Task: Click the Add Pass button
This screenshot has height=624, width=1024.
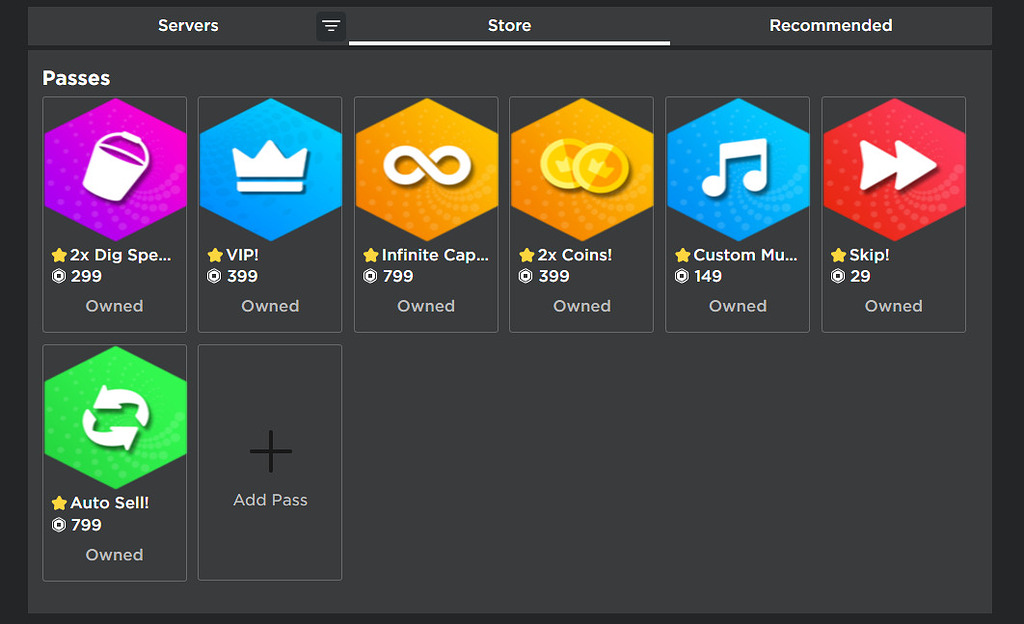Action: click(270, 462)
